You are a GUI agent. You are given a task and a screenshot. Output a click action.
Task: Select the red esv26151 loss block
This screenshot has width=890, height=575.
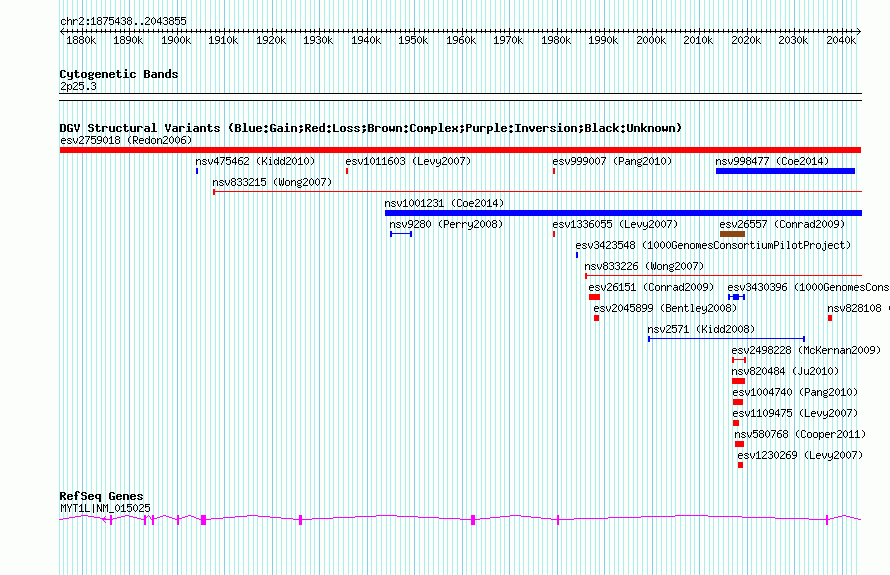pyautogui.click(x=594, y=297)
